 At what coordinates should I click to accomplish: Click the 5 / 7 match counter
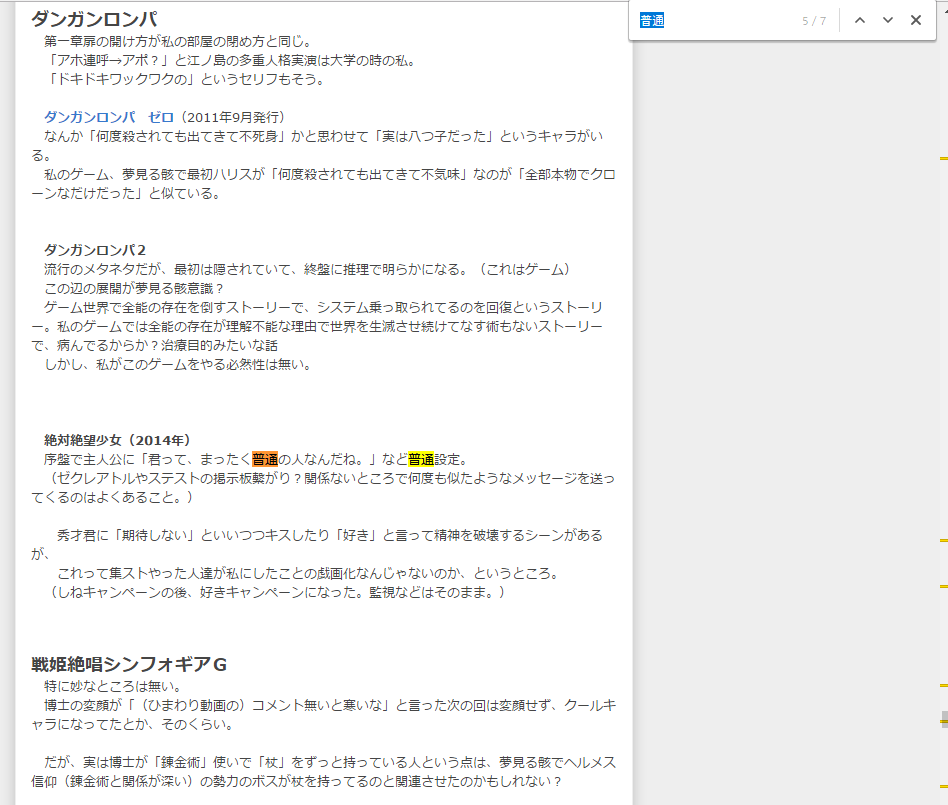point(814,21)
